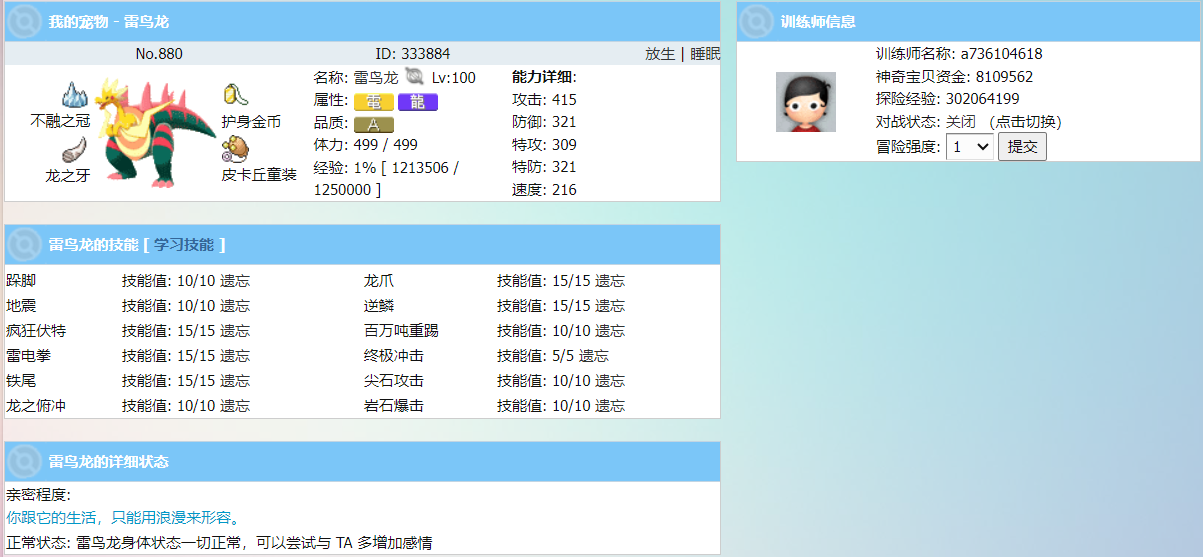Click the trainer name a736104618
This screenshot has height=557, width=1203.
click(1002, 54)
